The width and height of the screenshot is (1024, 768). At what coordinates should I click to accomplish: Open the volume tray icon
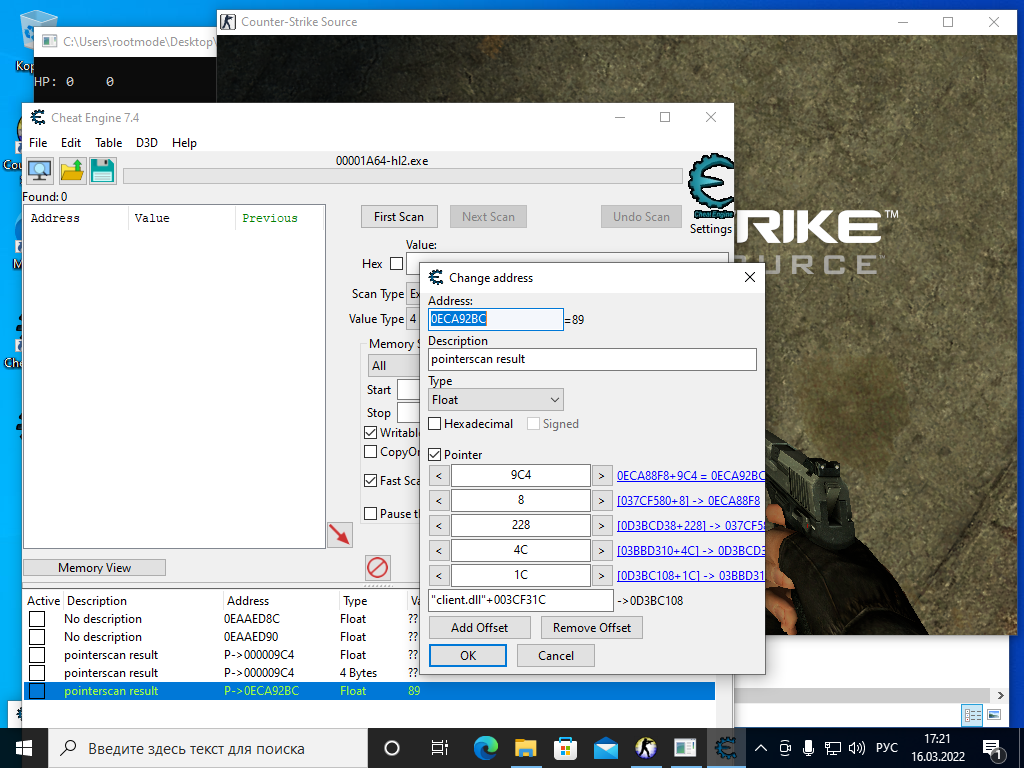pos(856,748)
